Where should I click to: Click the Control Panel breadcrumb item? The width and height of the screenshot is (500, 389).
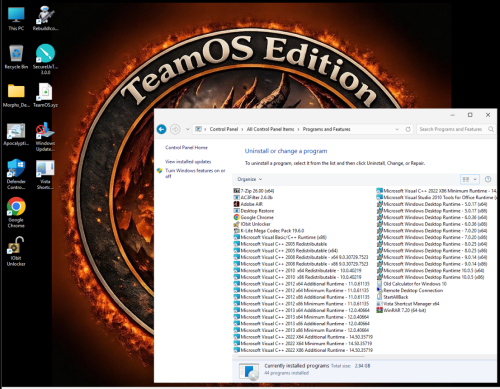coord(224,129)
